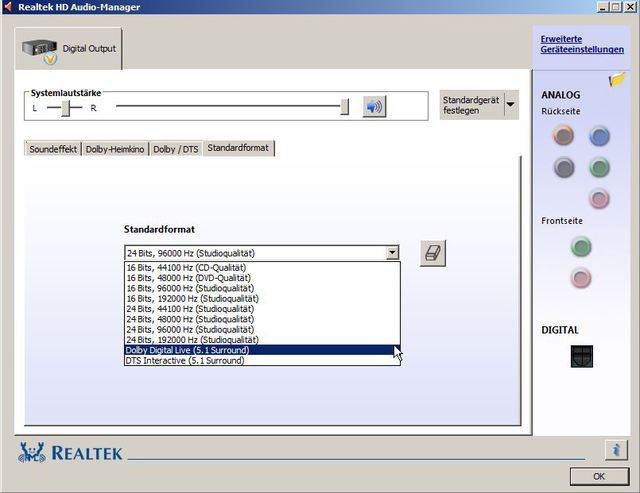Close the Realtek HD Audio-Manager window

coord(630,7)
